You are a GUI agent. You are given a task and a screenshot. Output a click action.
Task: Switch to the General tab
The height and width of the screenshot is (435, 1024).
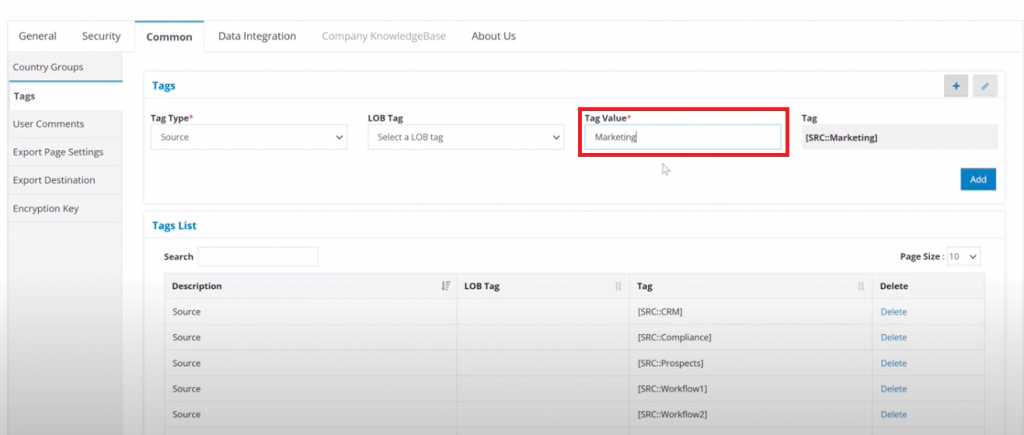click(x=38, y=36)
